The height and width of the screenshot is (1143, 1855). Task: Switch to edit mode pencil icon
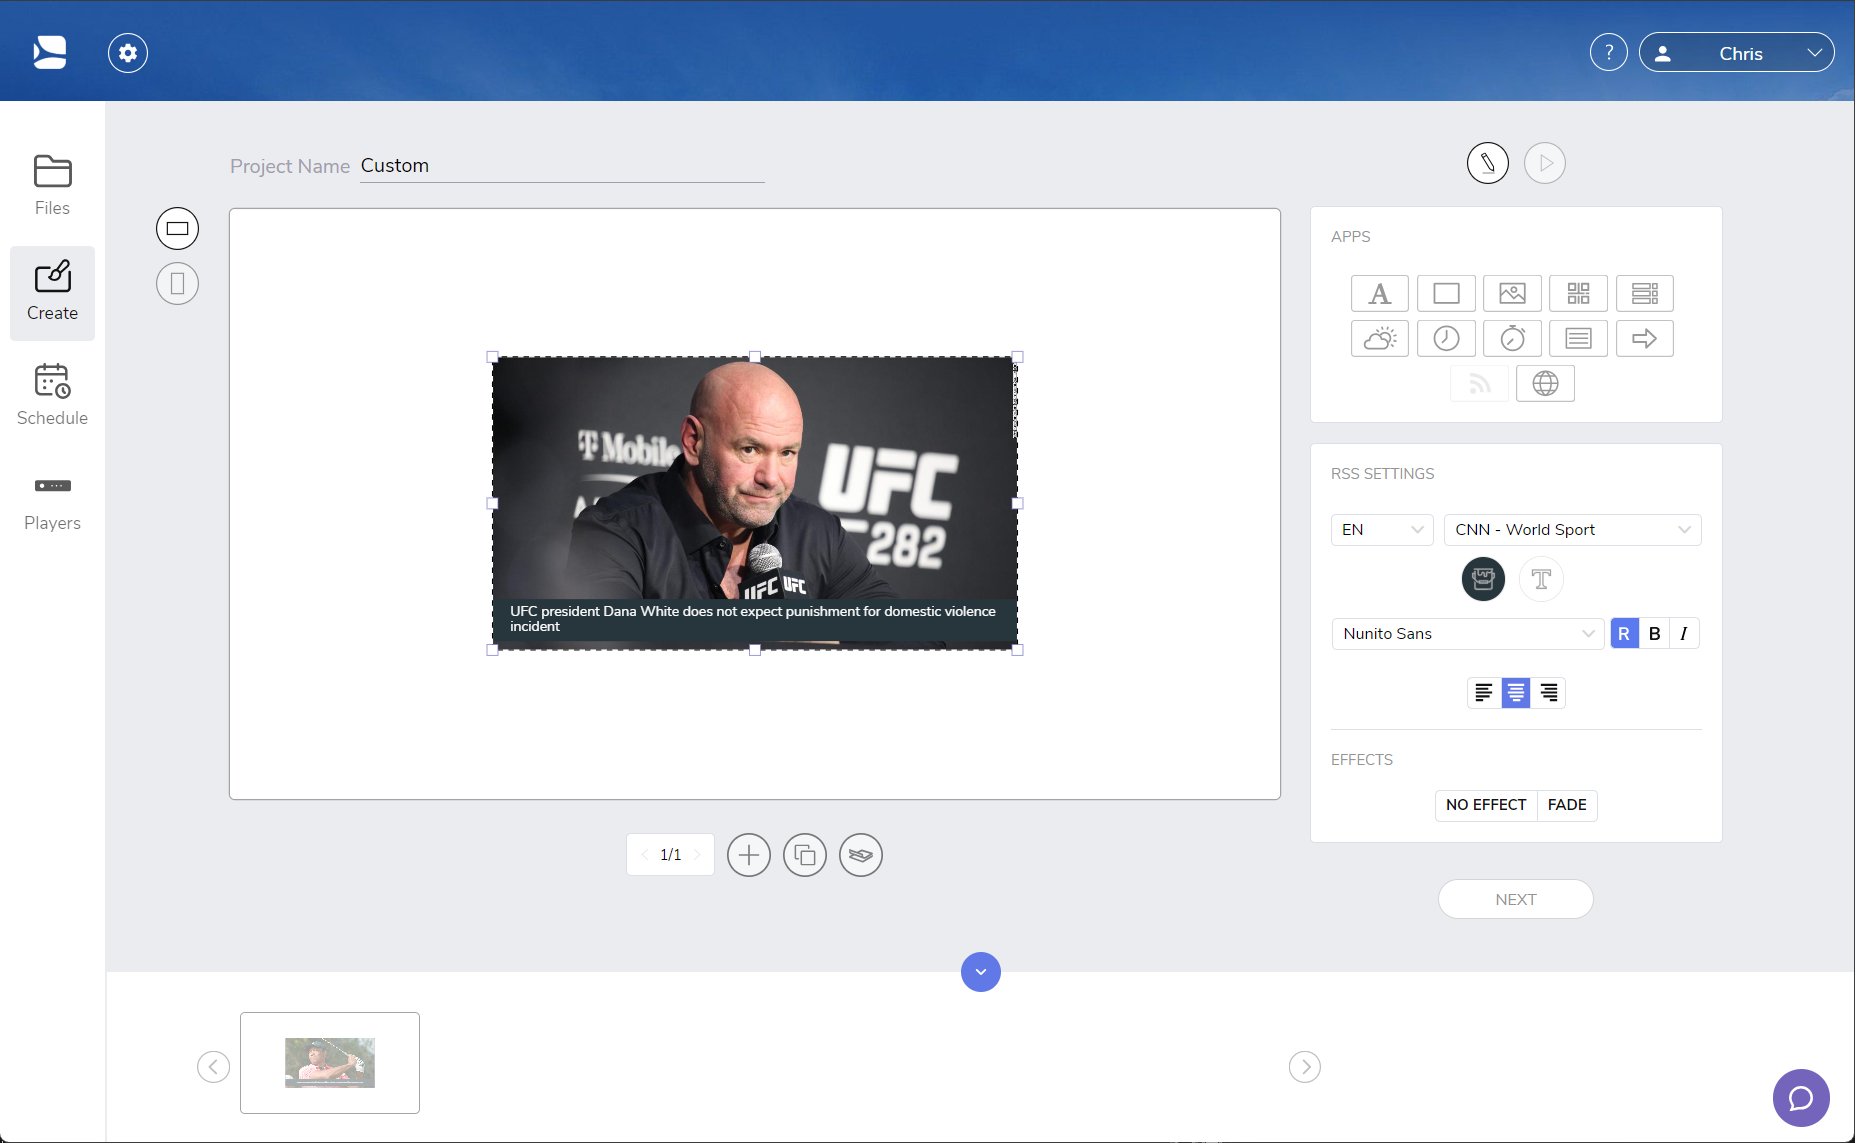[1487, 163]
